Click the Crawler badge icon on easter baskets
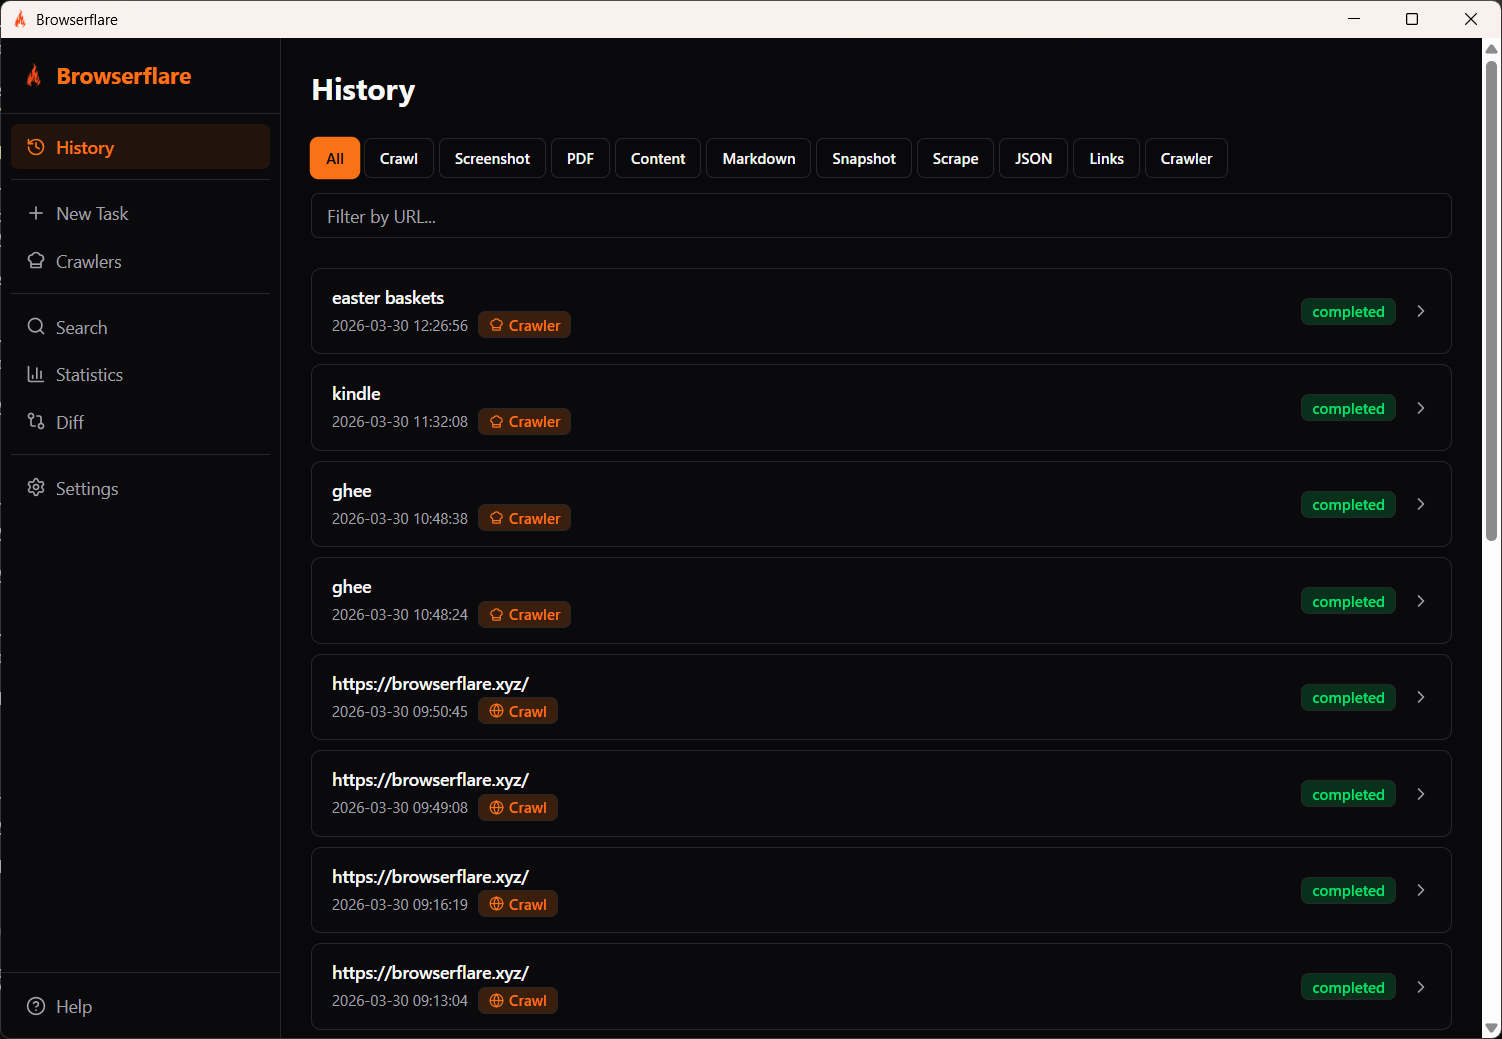The image size is (1502, 1039). coord(496,325)
